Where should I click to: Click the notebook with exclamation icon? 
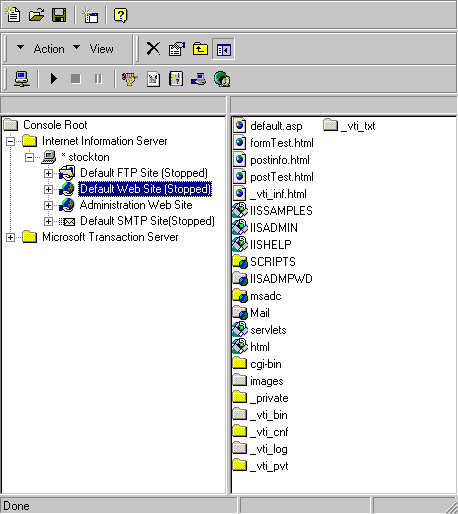coord(176,79)
